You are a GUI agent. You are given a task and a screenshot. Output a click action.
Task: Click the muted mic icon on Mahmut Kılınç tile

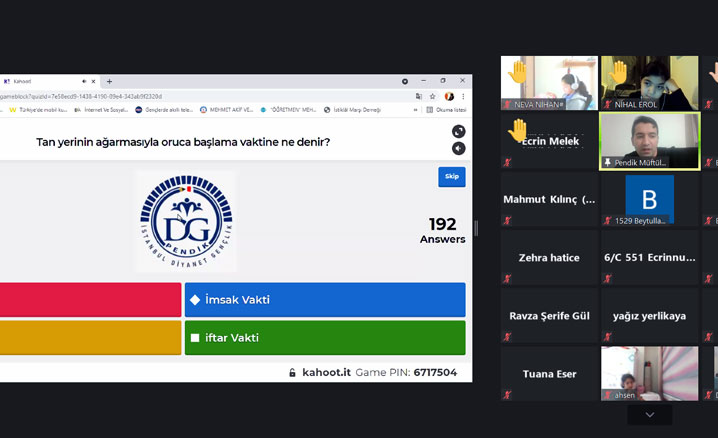pyautogui.click(x=508, y=220)
